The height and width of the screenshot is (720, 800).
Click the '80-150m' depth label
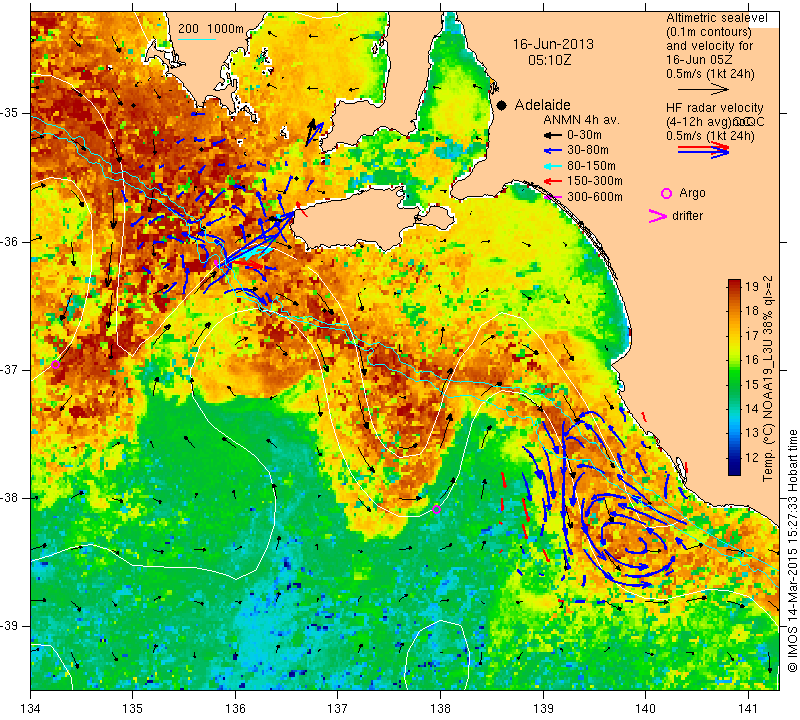pyautogui.click(x=591, y=166)
